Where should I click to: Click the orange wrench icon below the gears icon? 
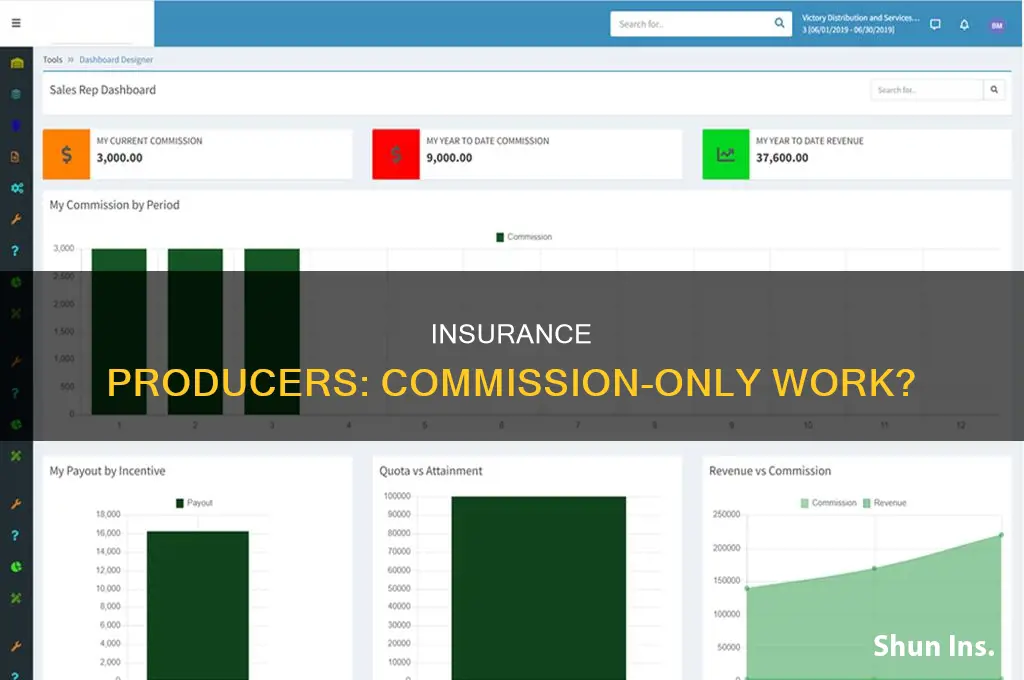click(16, 219)
